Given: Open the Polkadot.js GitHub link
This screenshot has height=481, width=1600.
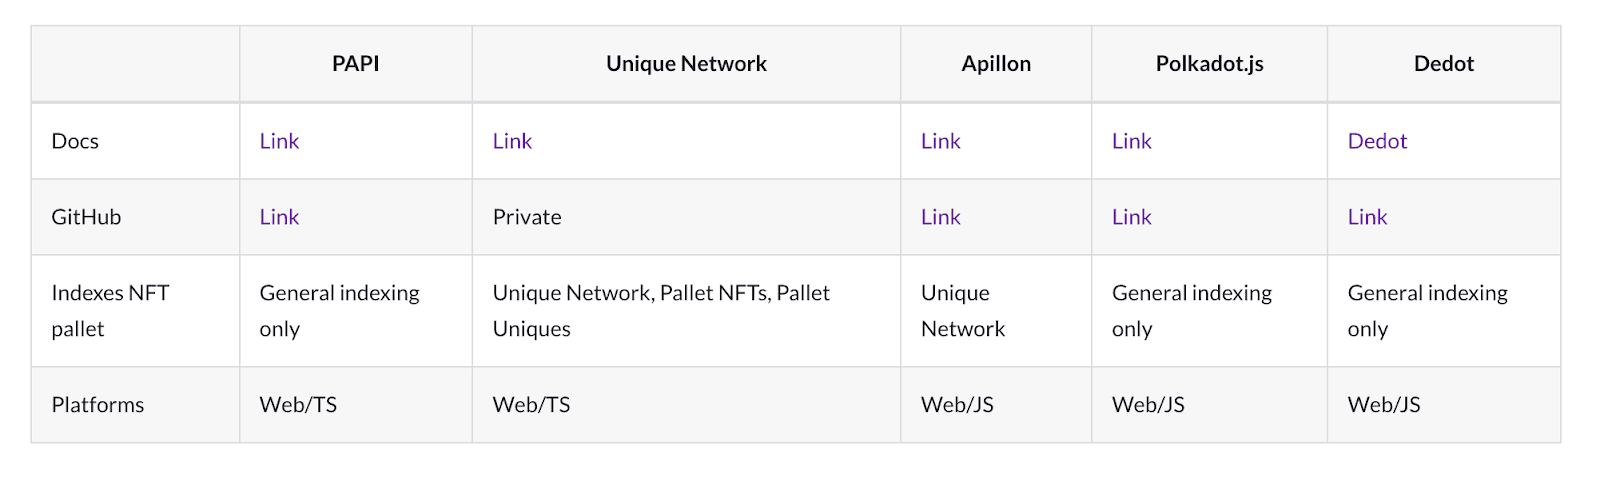Looking at the screenshot, I should [x=1131, y=217].
